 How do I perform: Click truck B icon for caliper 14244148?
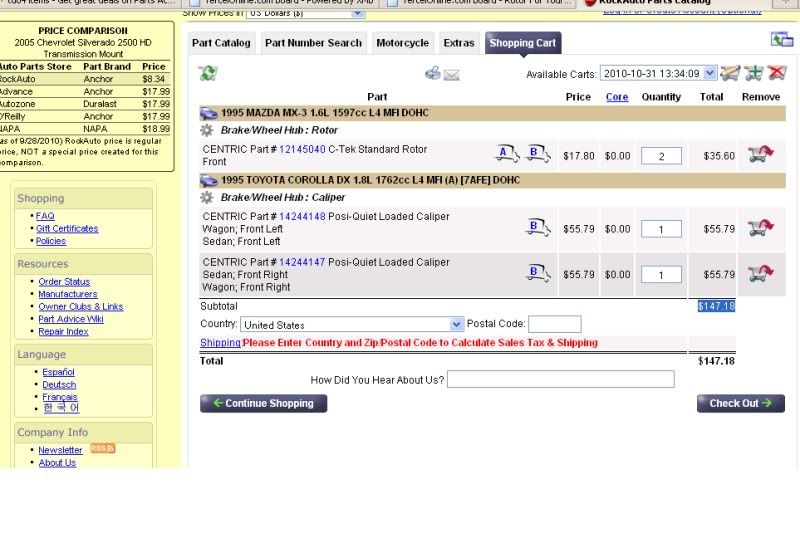point(538,228)
